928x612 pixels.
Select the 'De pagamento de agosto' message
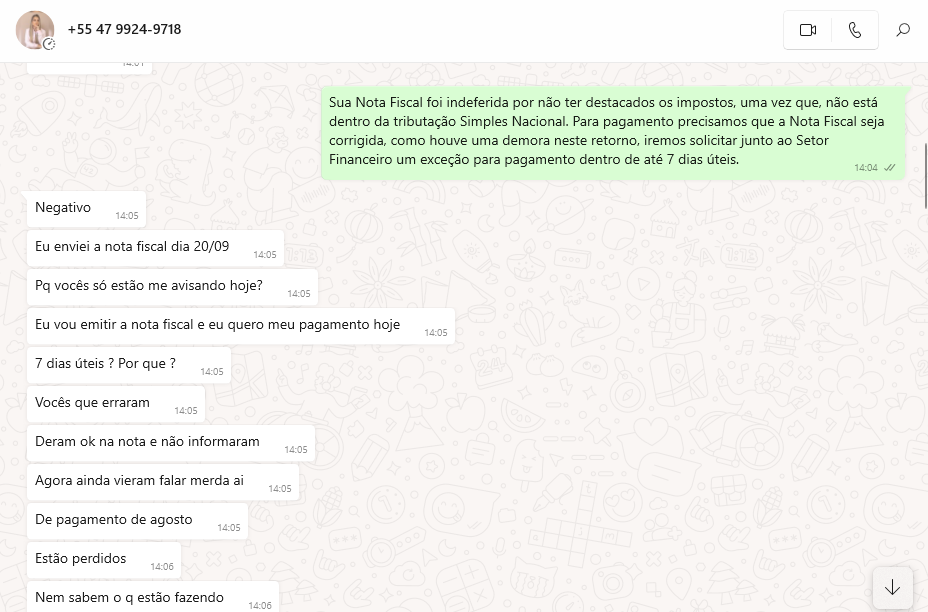pos(137,521)
